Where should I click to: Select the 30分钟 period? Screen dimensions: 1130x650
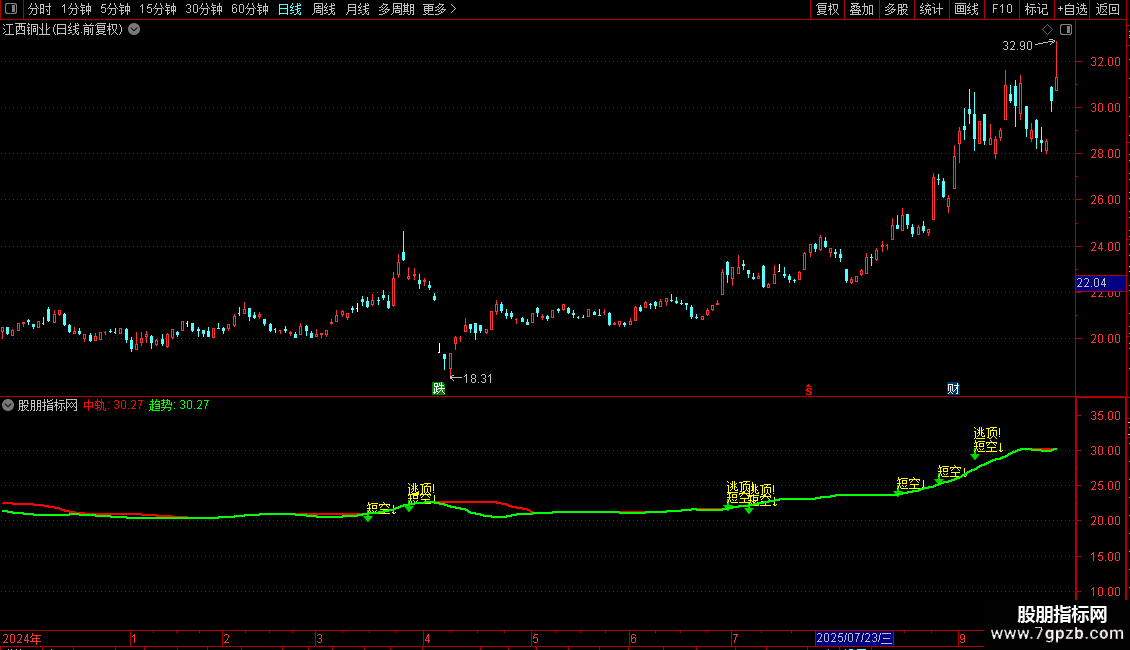pos(204,9)
